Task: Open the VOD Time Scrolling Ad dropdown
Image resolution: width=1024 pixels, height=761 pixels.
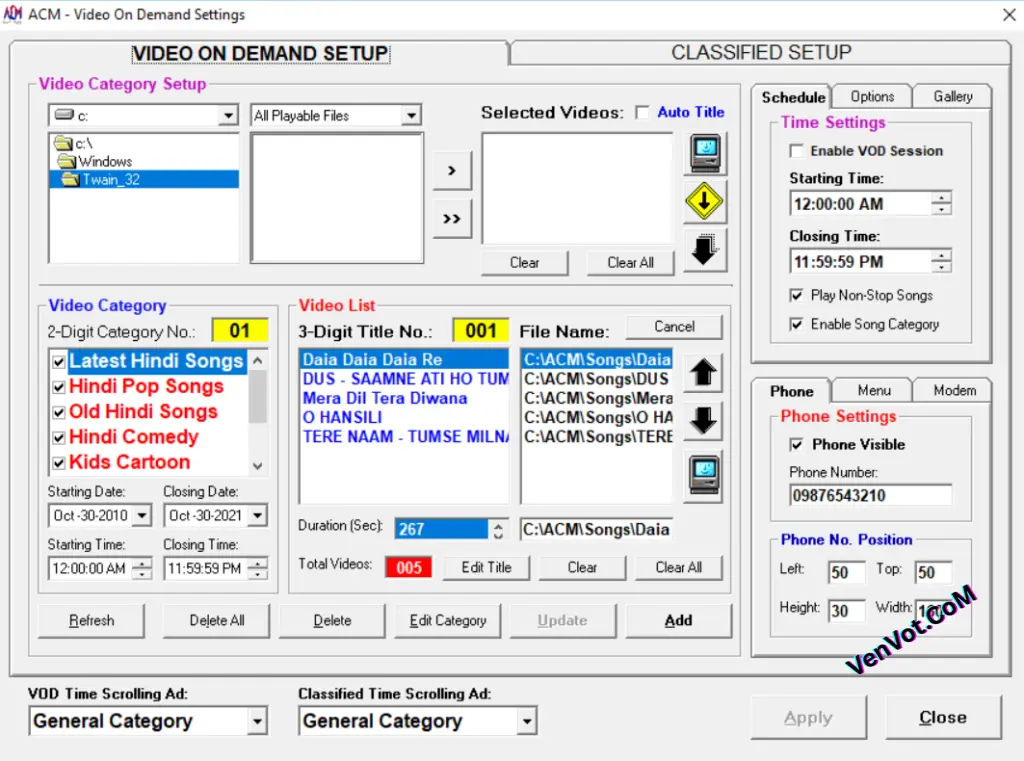Action: 258,720
